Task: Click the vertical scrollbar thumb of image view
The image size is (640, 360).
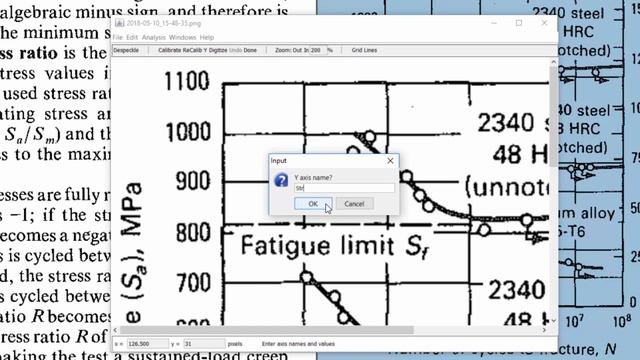Action: click(x=553, y=116)
